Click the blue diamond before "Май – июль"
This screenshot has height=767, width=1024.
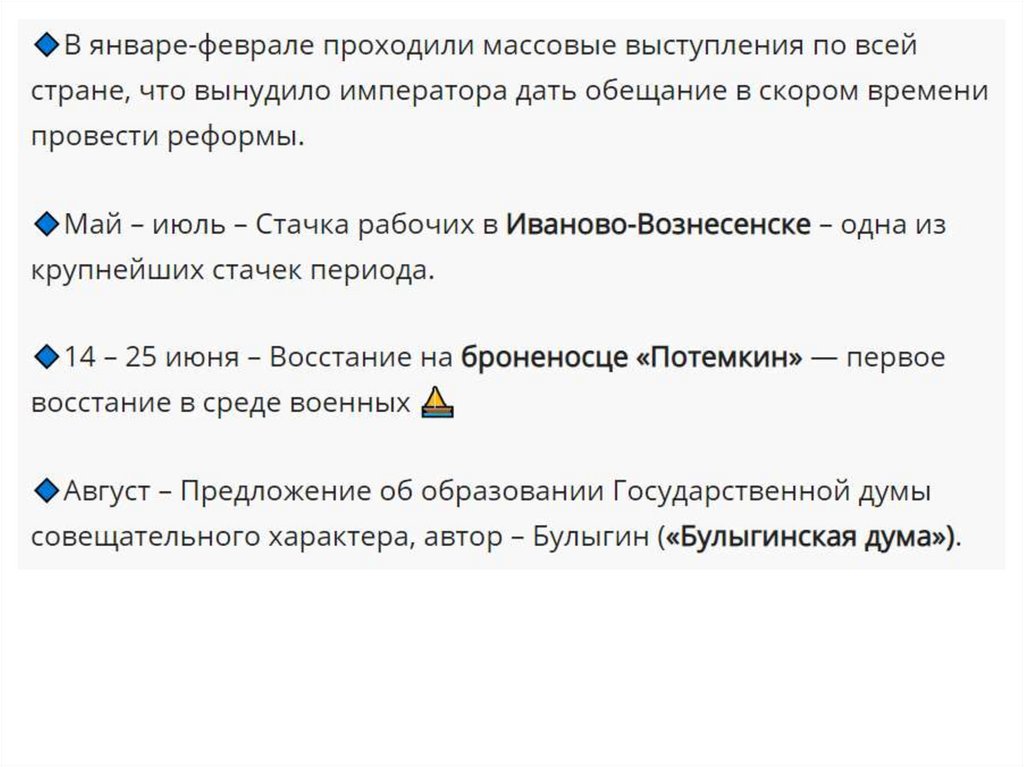point(46,224)
